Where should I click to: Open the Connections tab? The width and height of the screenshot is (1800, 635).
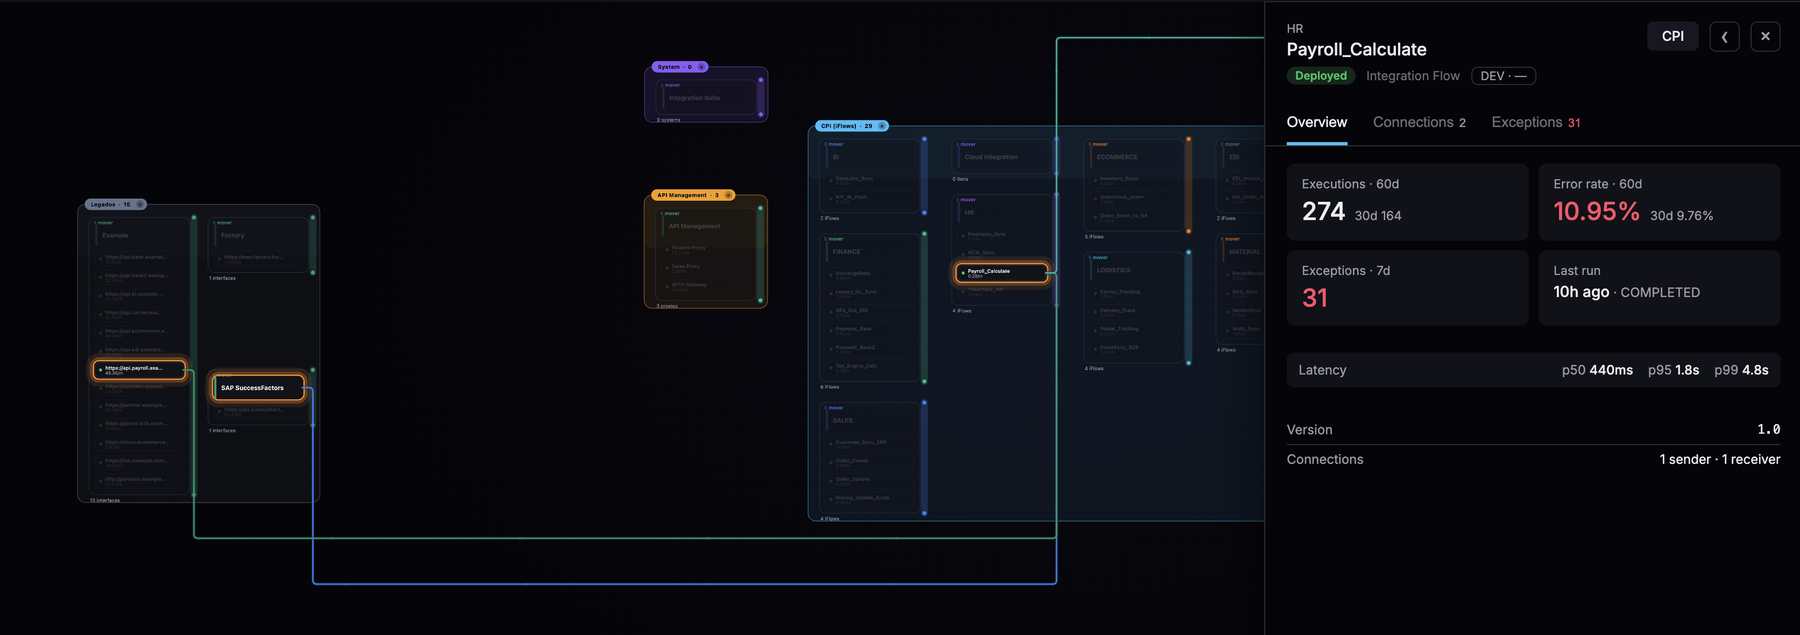[1419, 122]
